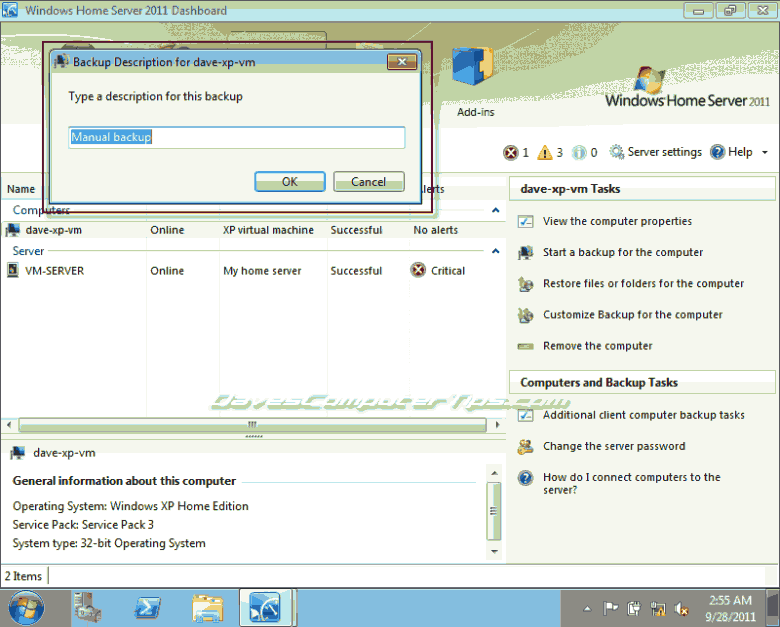Viewport: 780px width, 627px height.
Task: Show hidden tray icons arrow
Action: coord(587,608)
